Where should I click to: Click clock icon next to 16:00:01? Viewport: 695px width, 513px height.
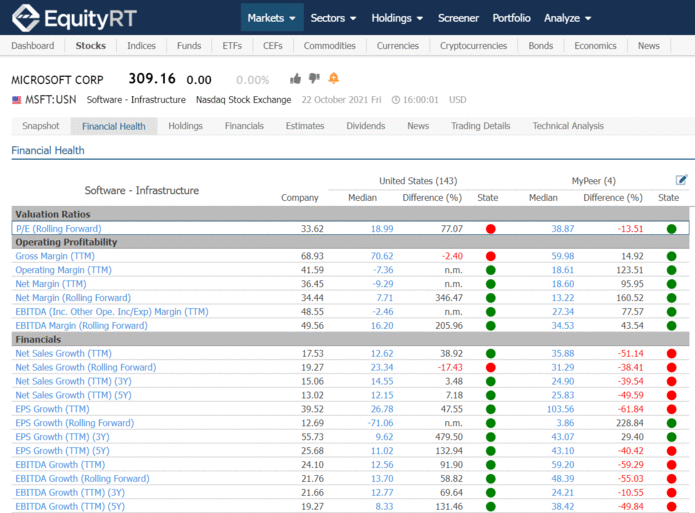[396, 100]
